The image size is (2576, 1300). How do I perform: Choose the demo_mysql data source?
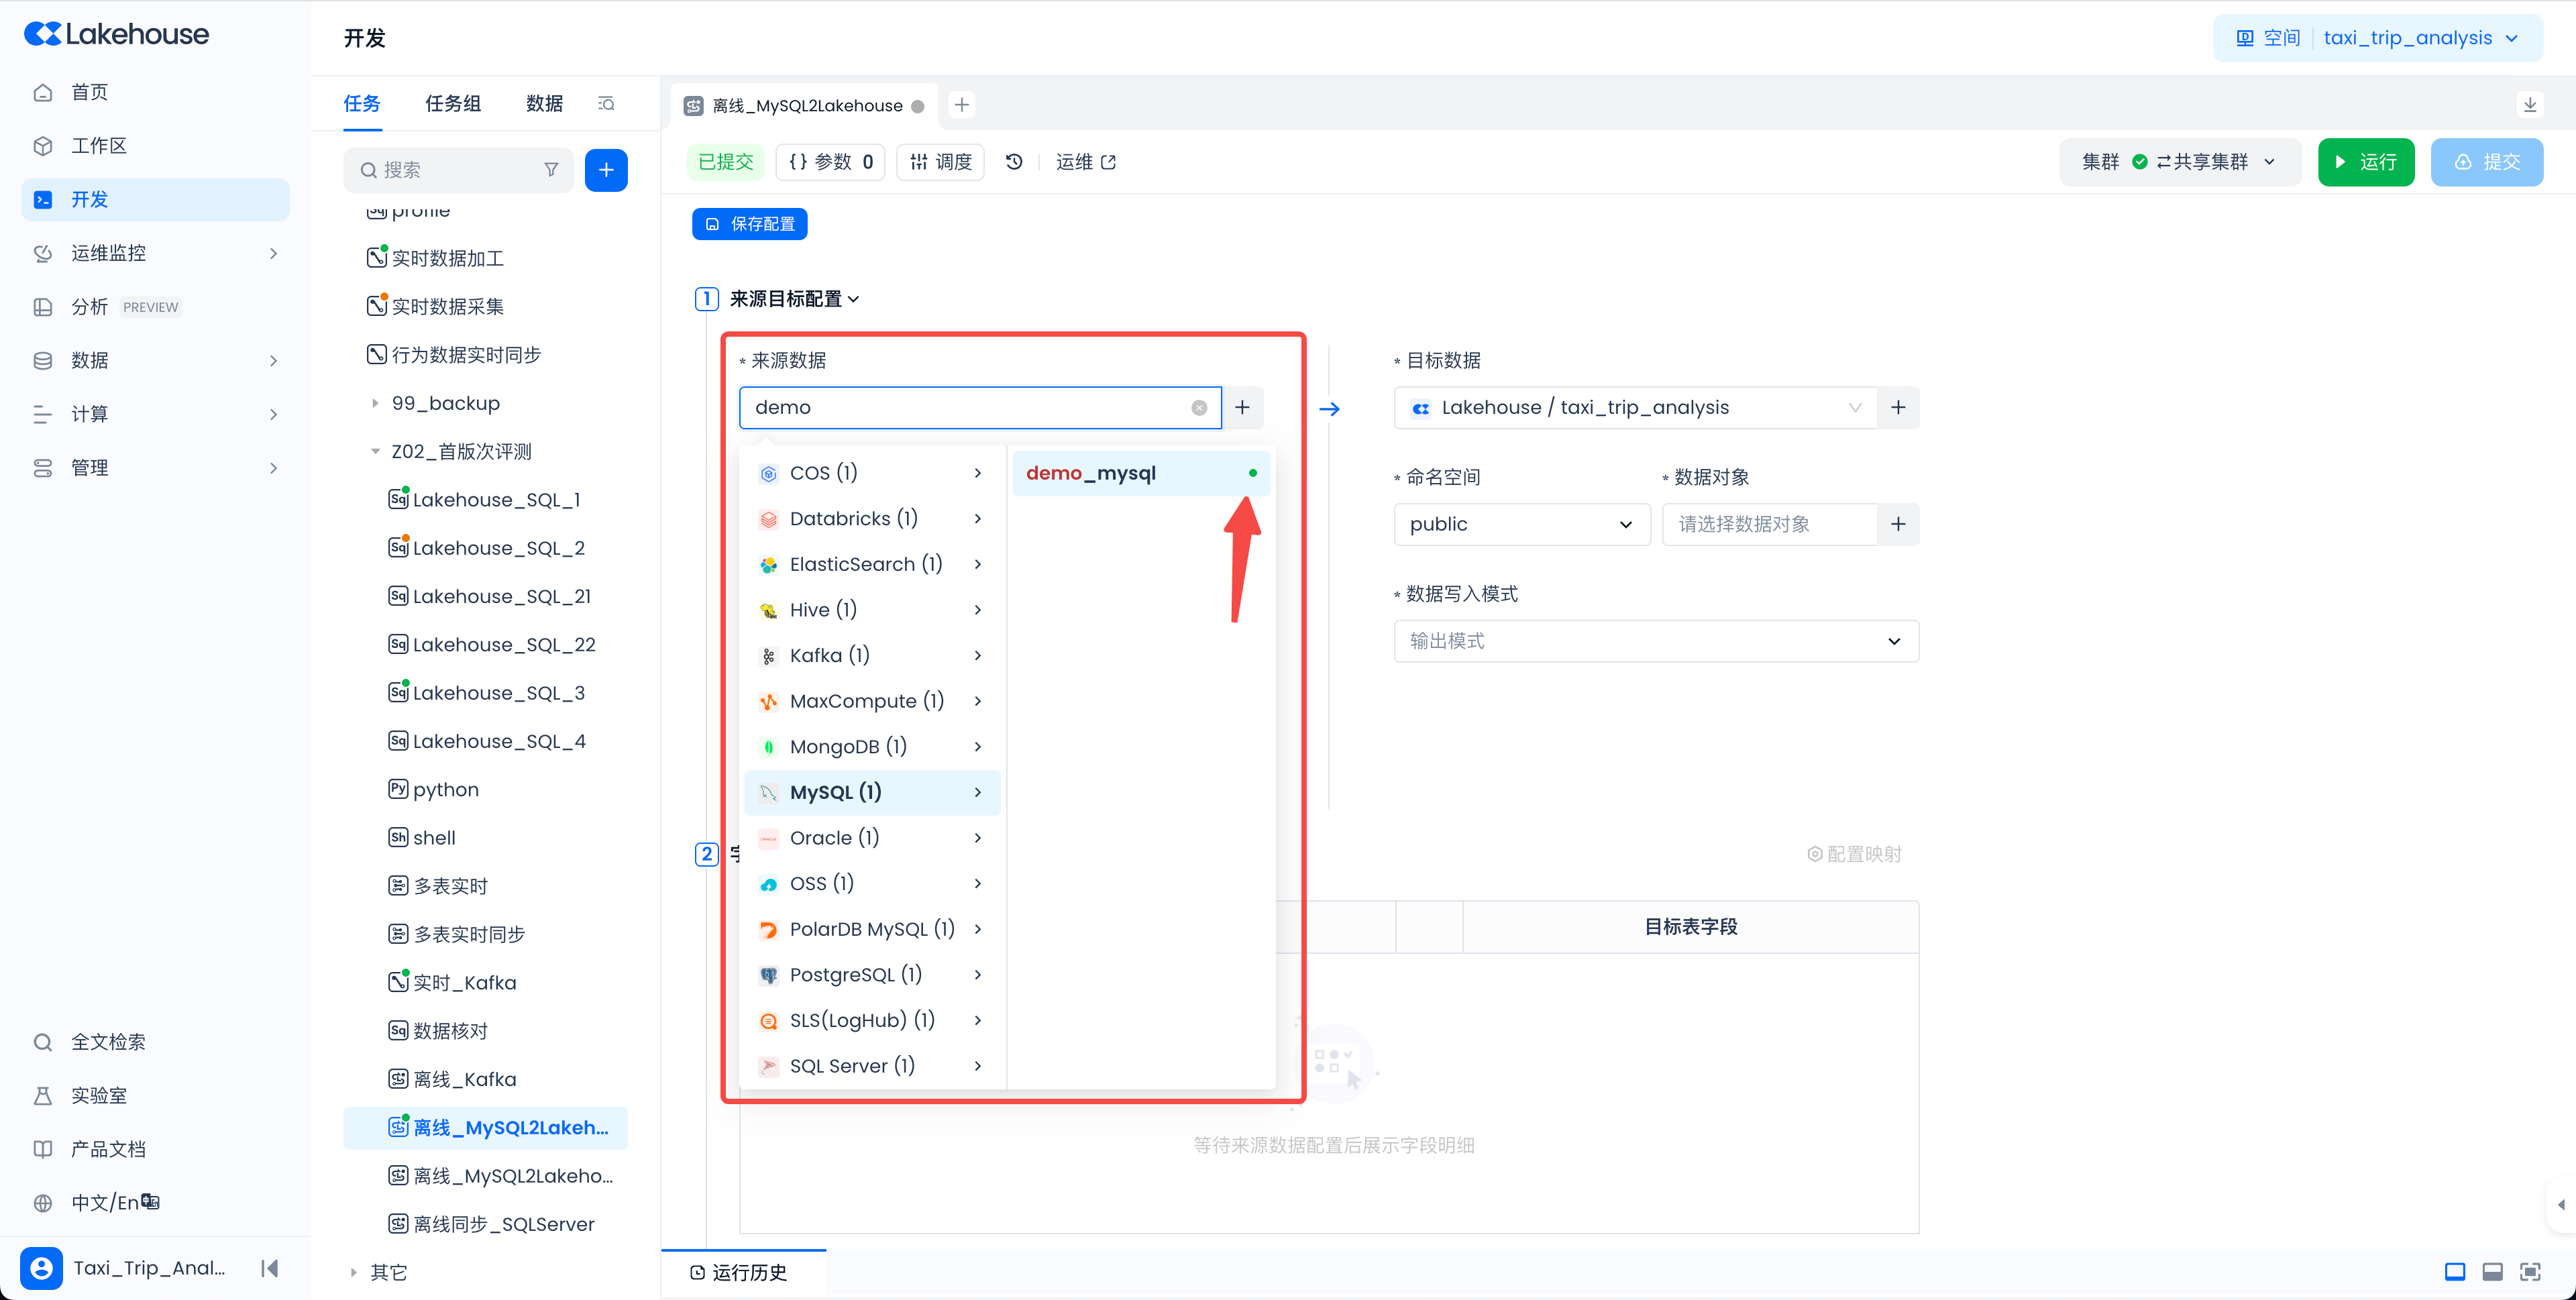click(1141, 473)
